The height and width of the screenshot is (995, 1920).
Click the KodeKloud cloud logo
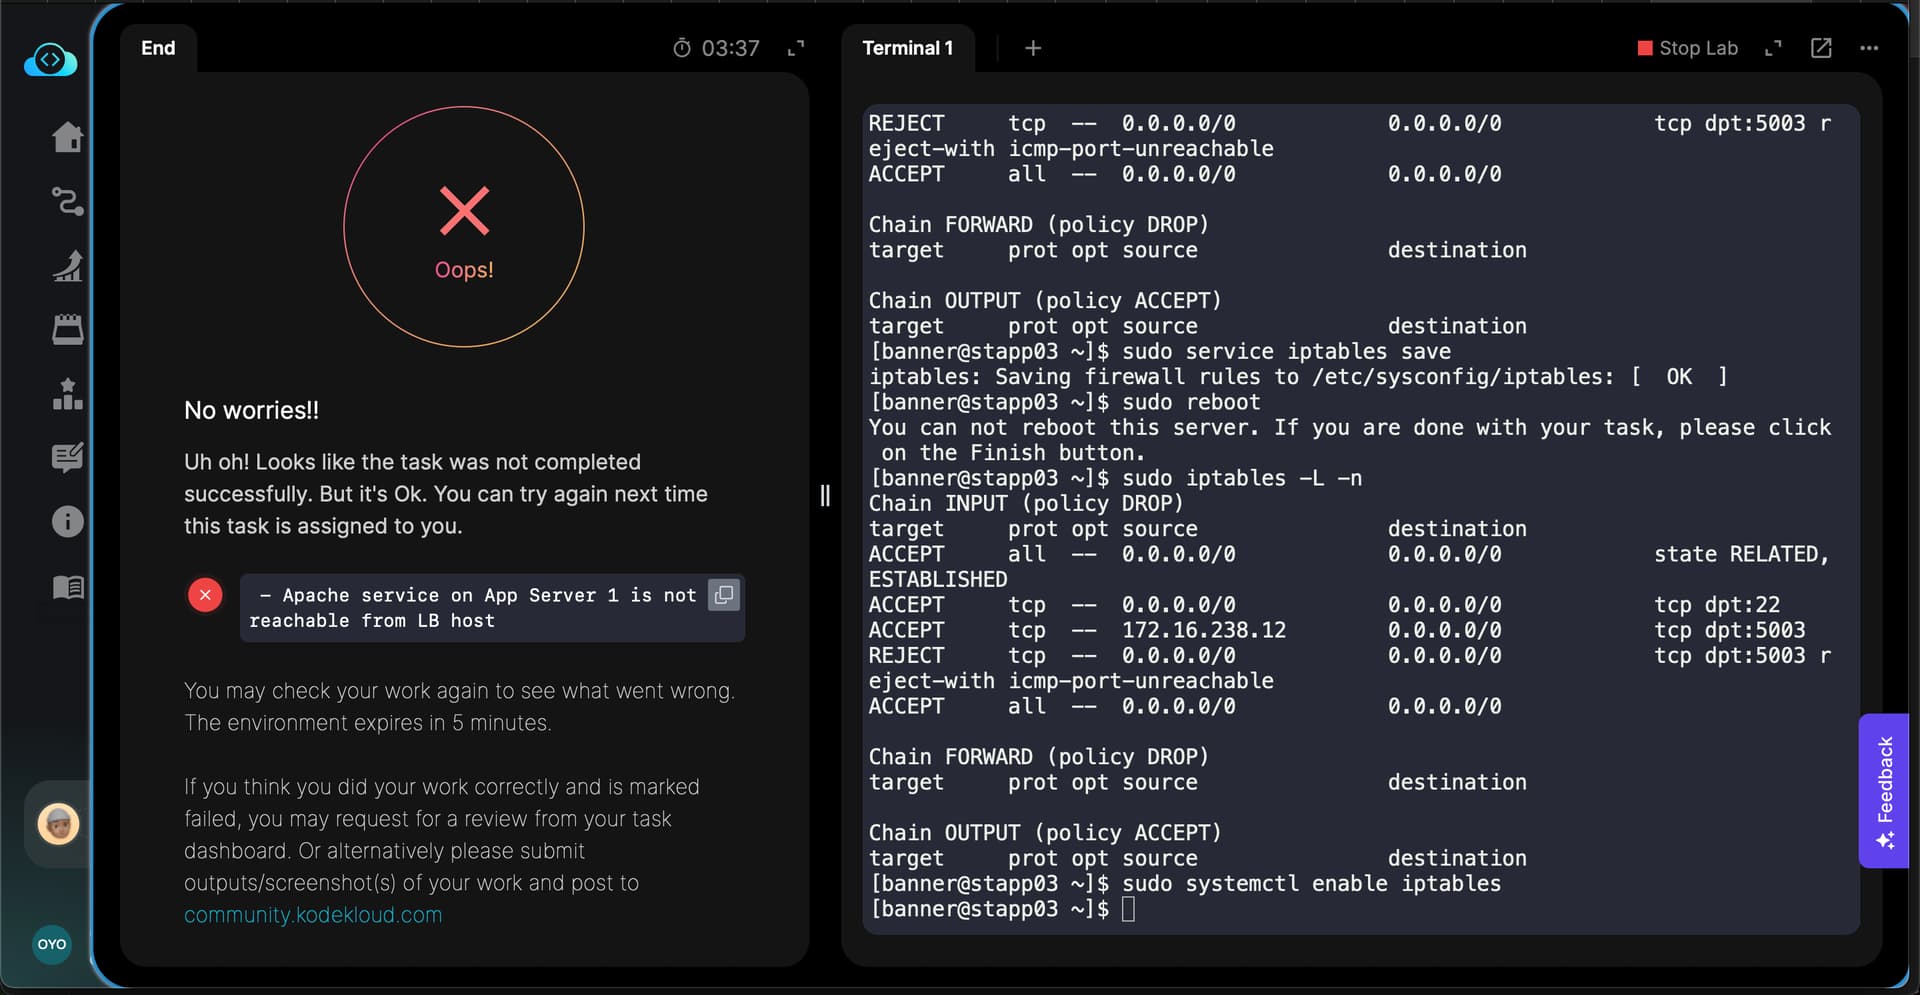50,60
